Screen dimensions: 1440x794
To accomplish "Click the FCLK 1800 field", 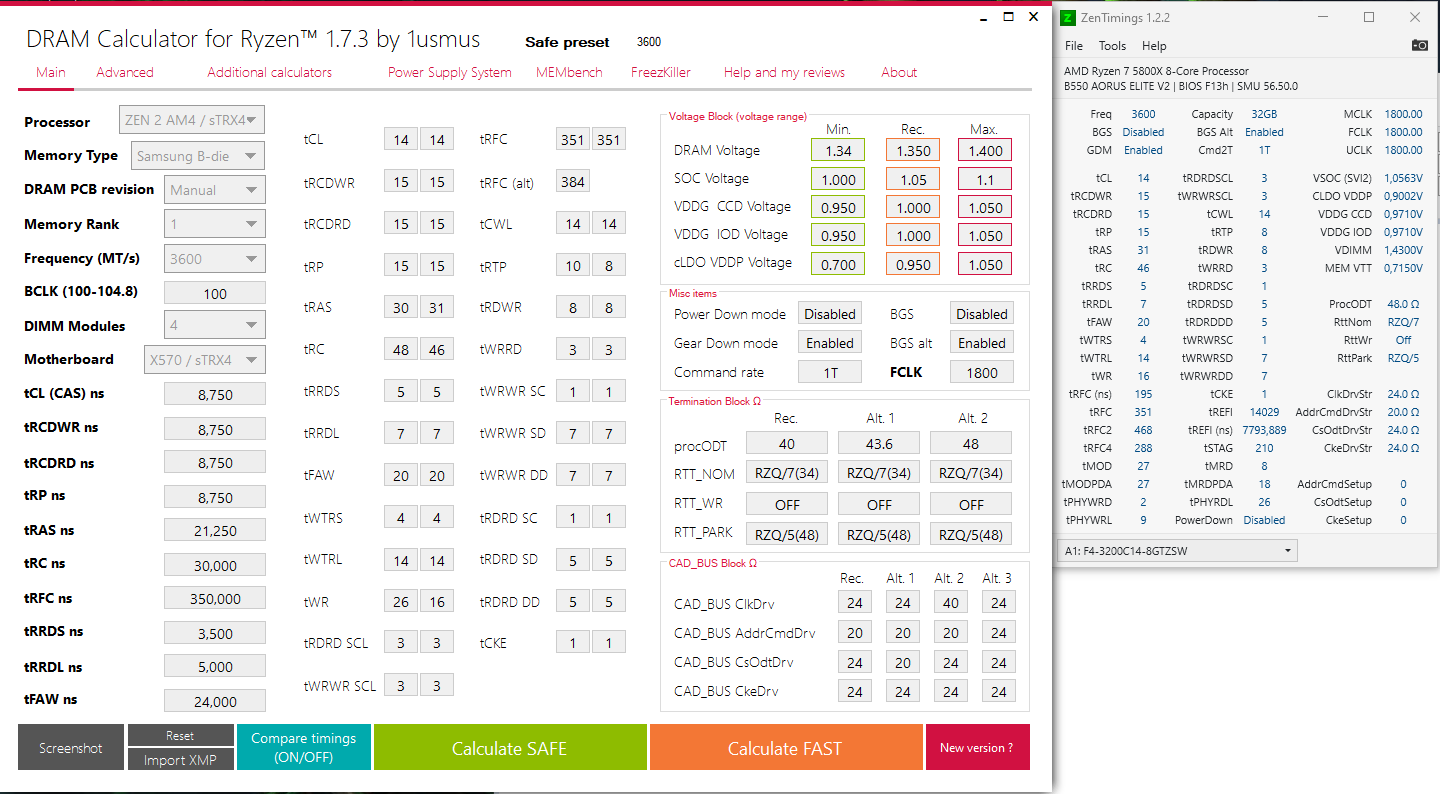I will coord(982,372).
